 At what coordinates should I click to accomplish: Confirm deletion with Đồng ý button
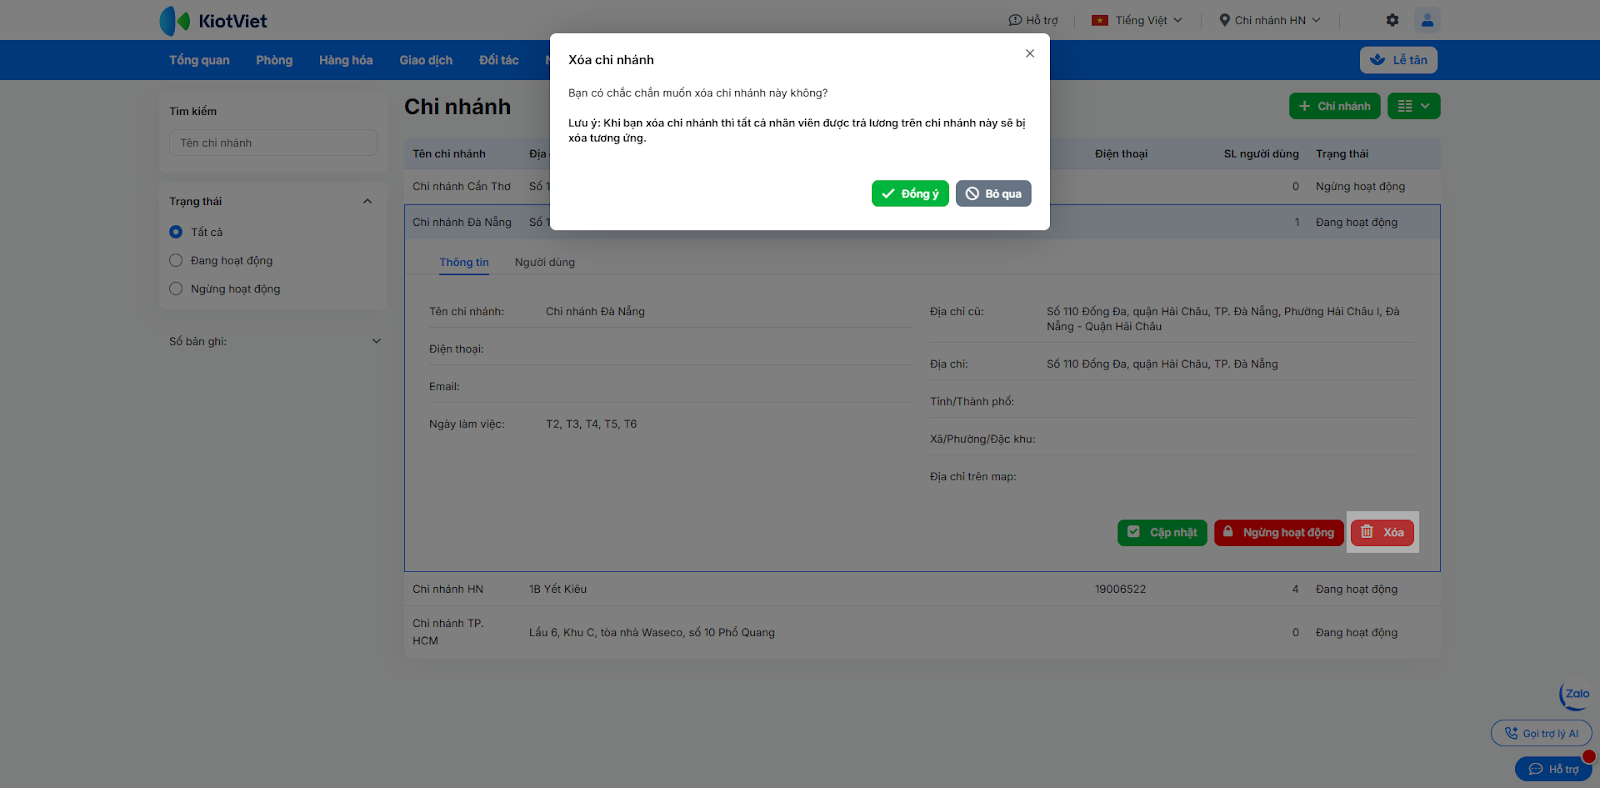click(910, 194)
